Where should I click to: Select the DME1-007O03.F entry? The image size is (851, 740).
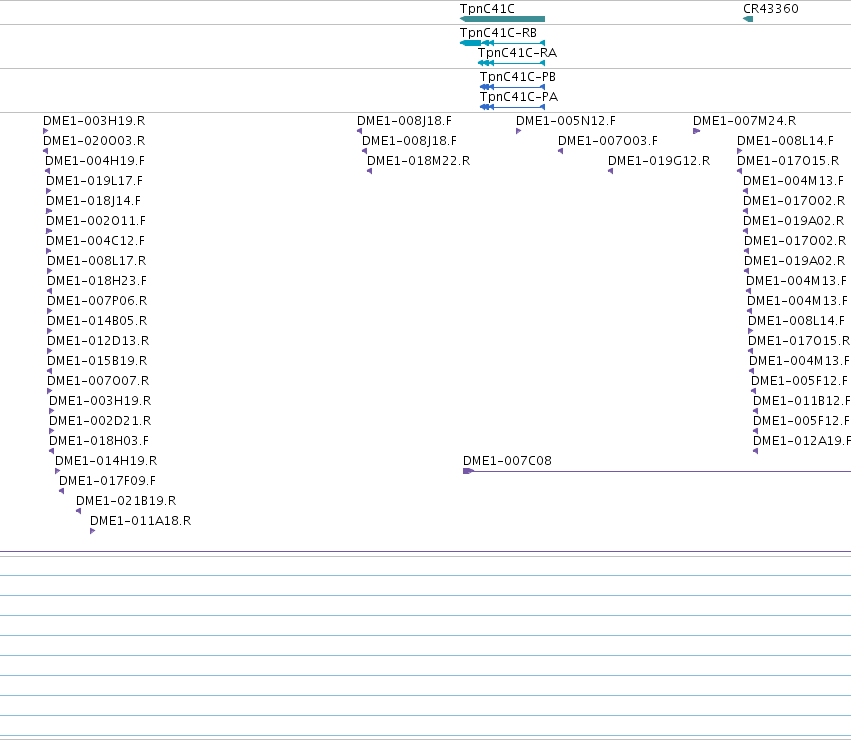click(x=608, y=141)
